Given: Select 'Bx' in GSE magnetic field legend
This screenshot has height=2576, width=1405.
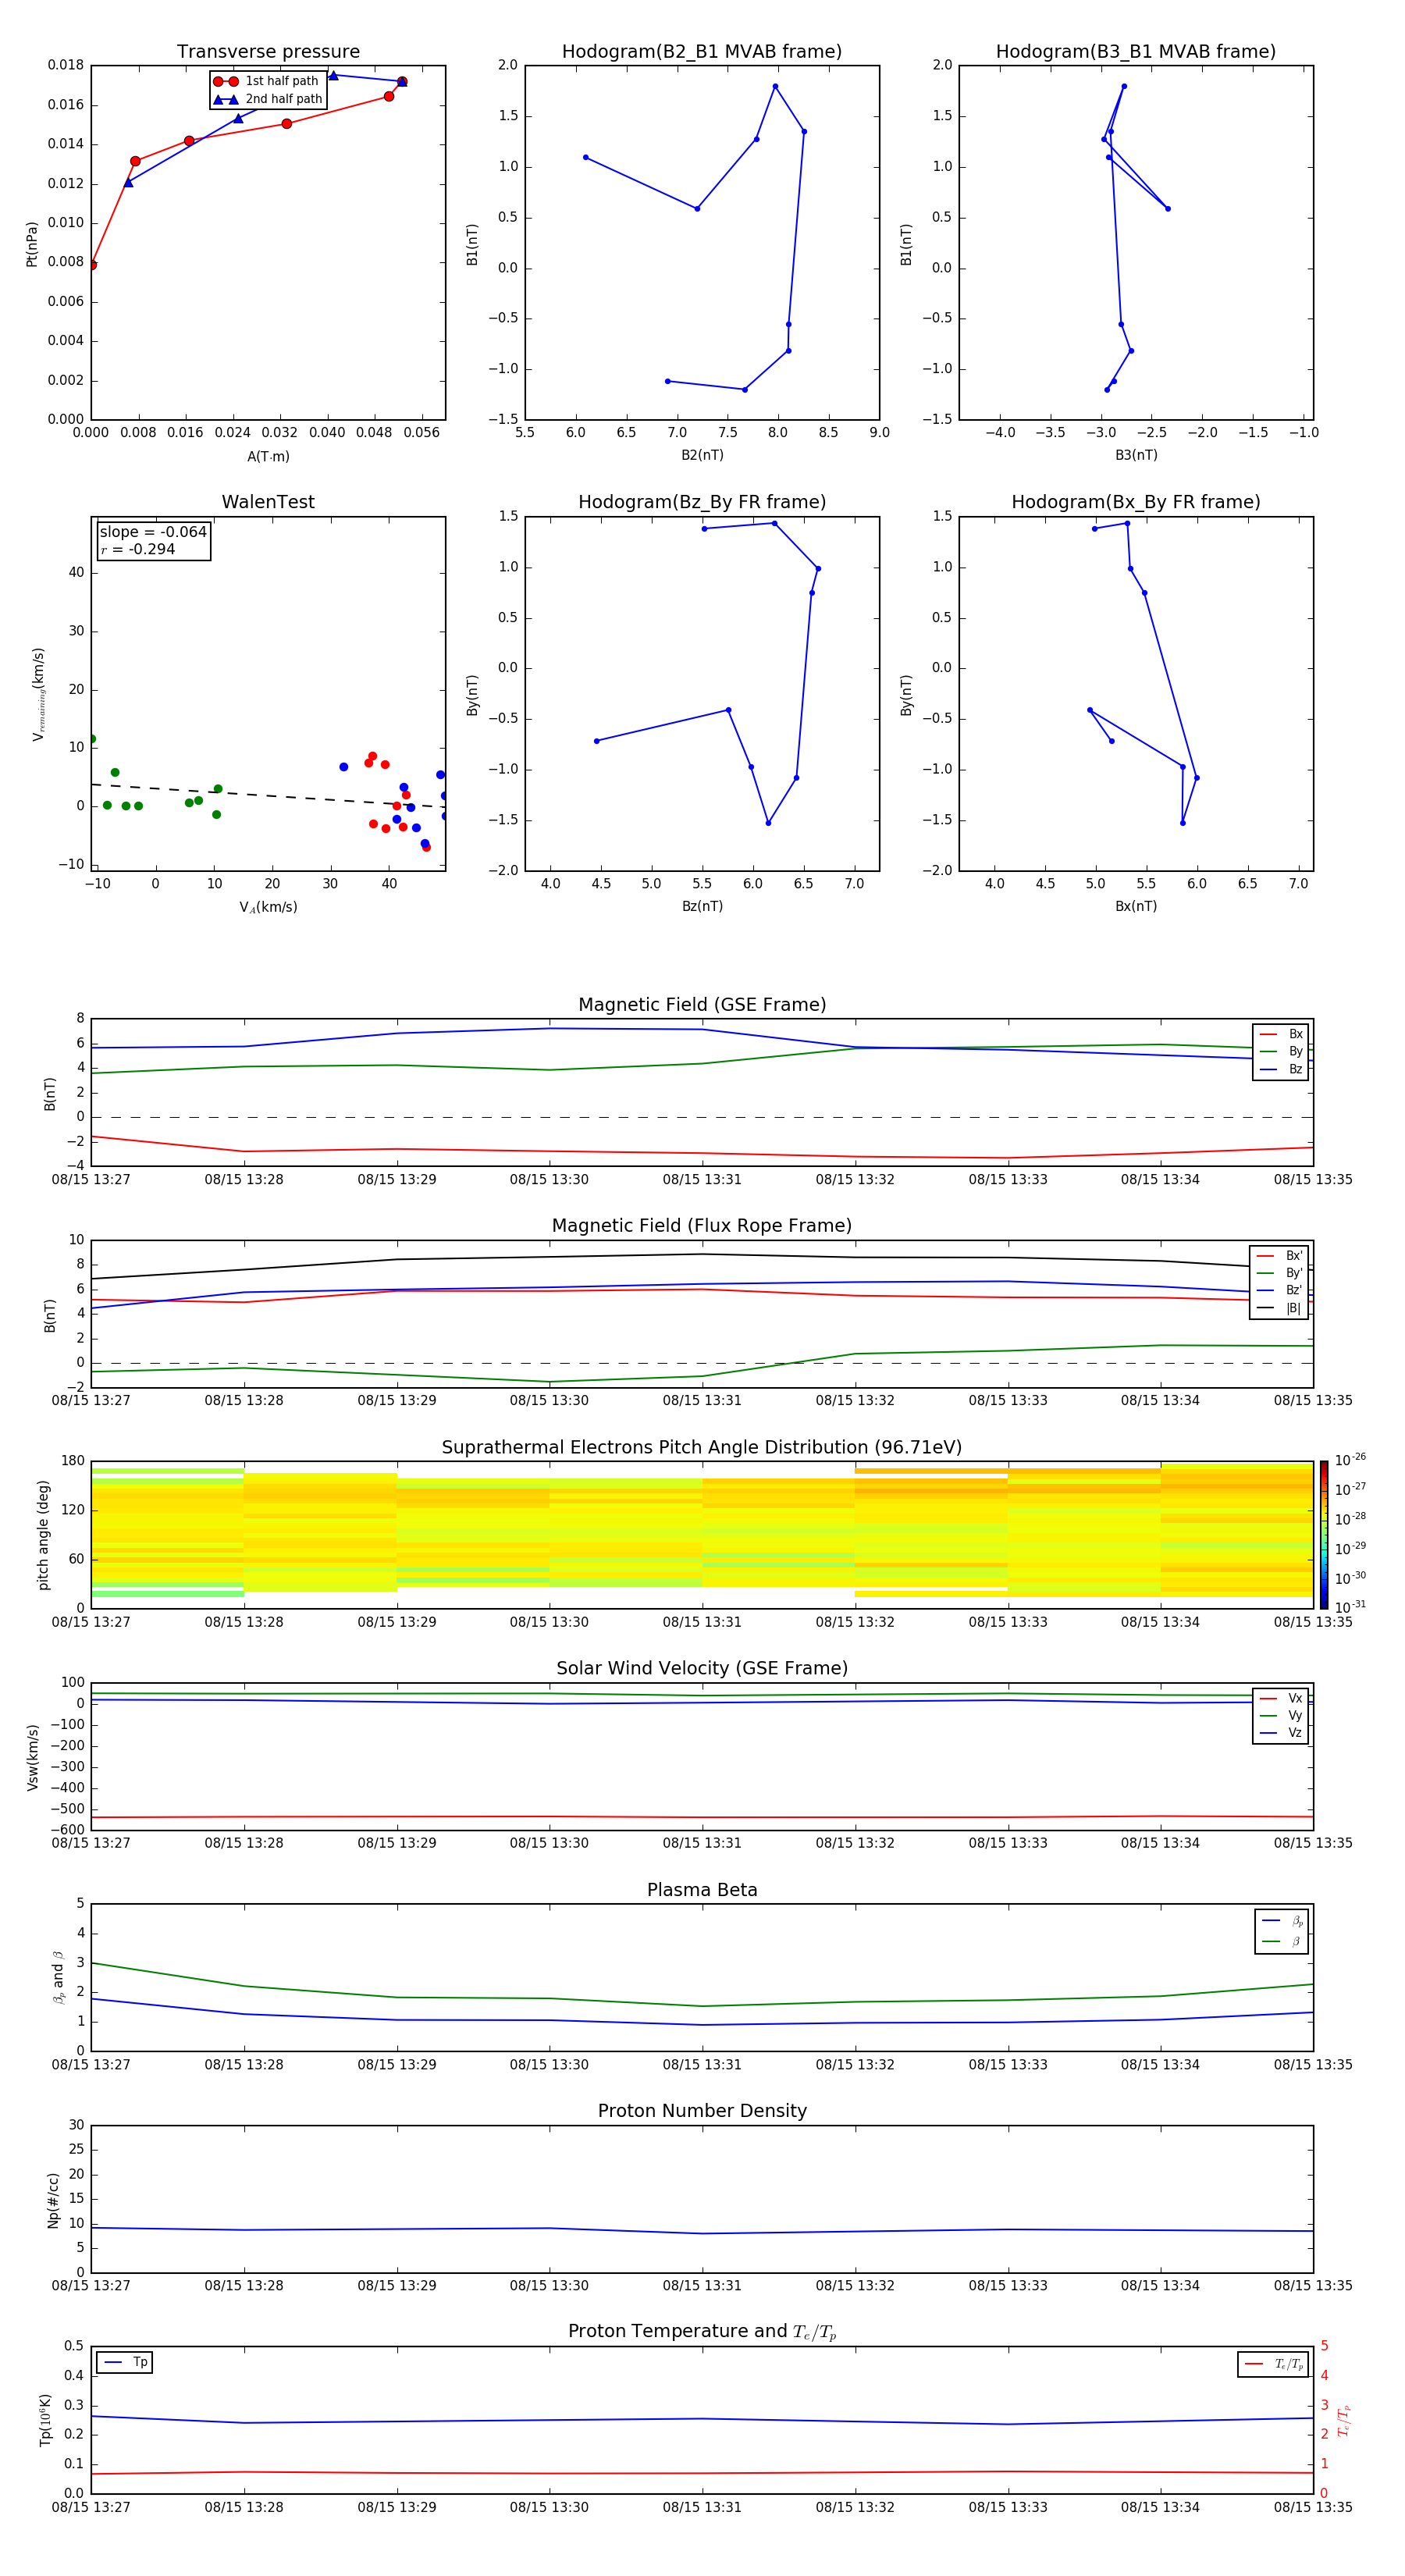Looking at the screenshot, I should click(x=1281, y=1034).
